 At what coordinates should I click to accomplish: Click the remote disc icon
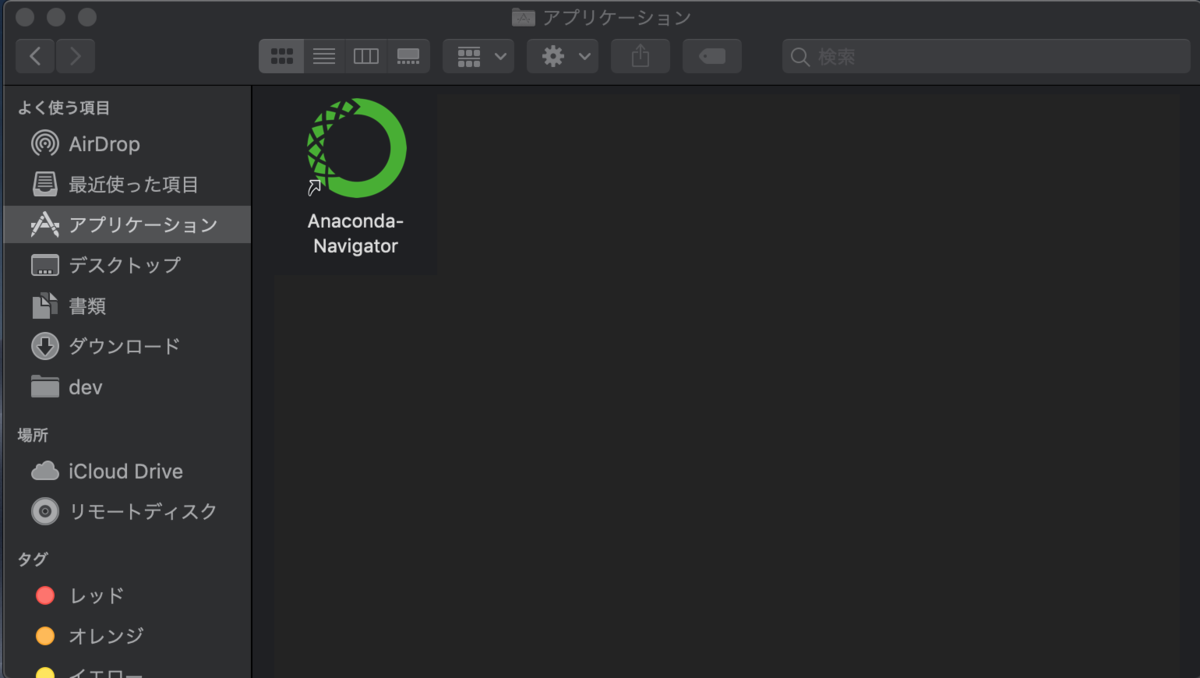(45, 511)
